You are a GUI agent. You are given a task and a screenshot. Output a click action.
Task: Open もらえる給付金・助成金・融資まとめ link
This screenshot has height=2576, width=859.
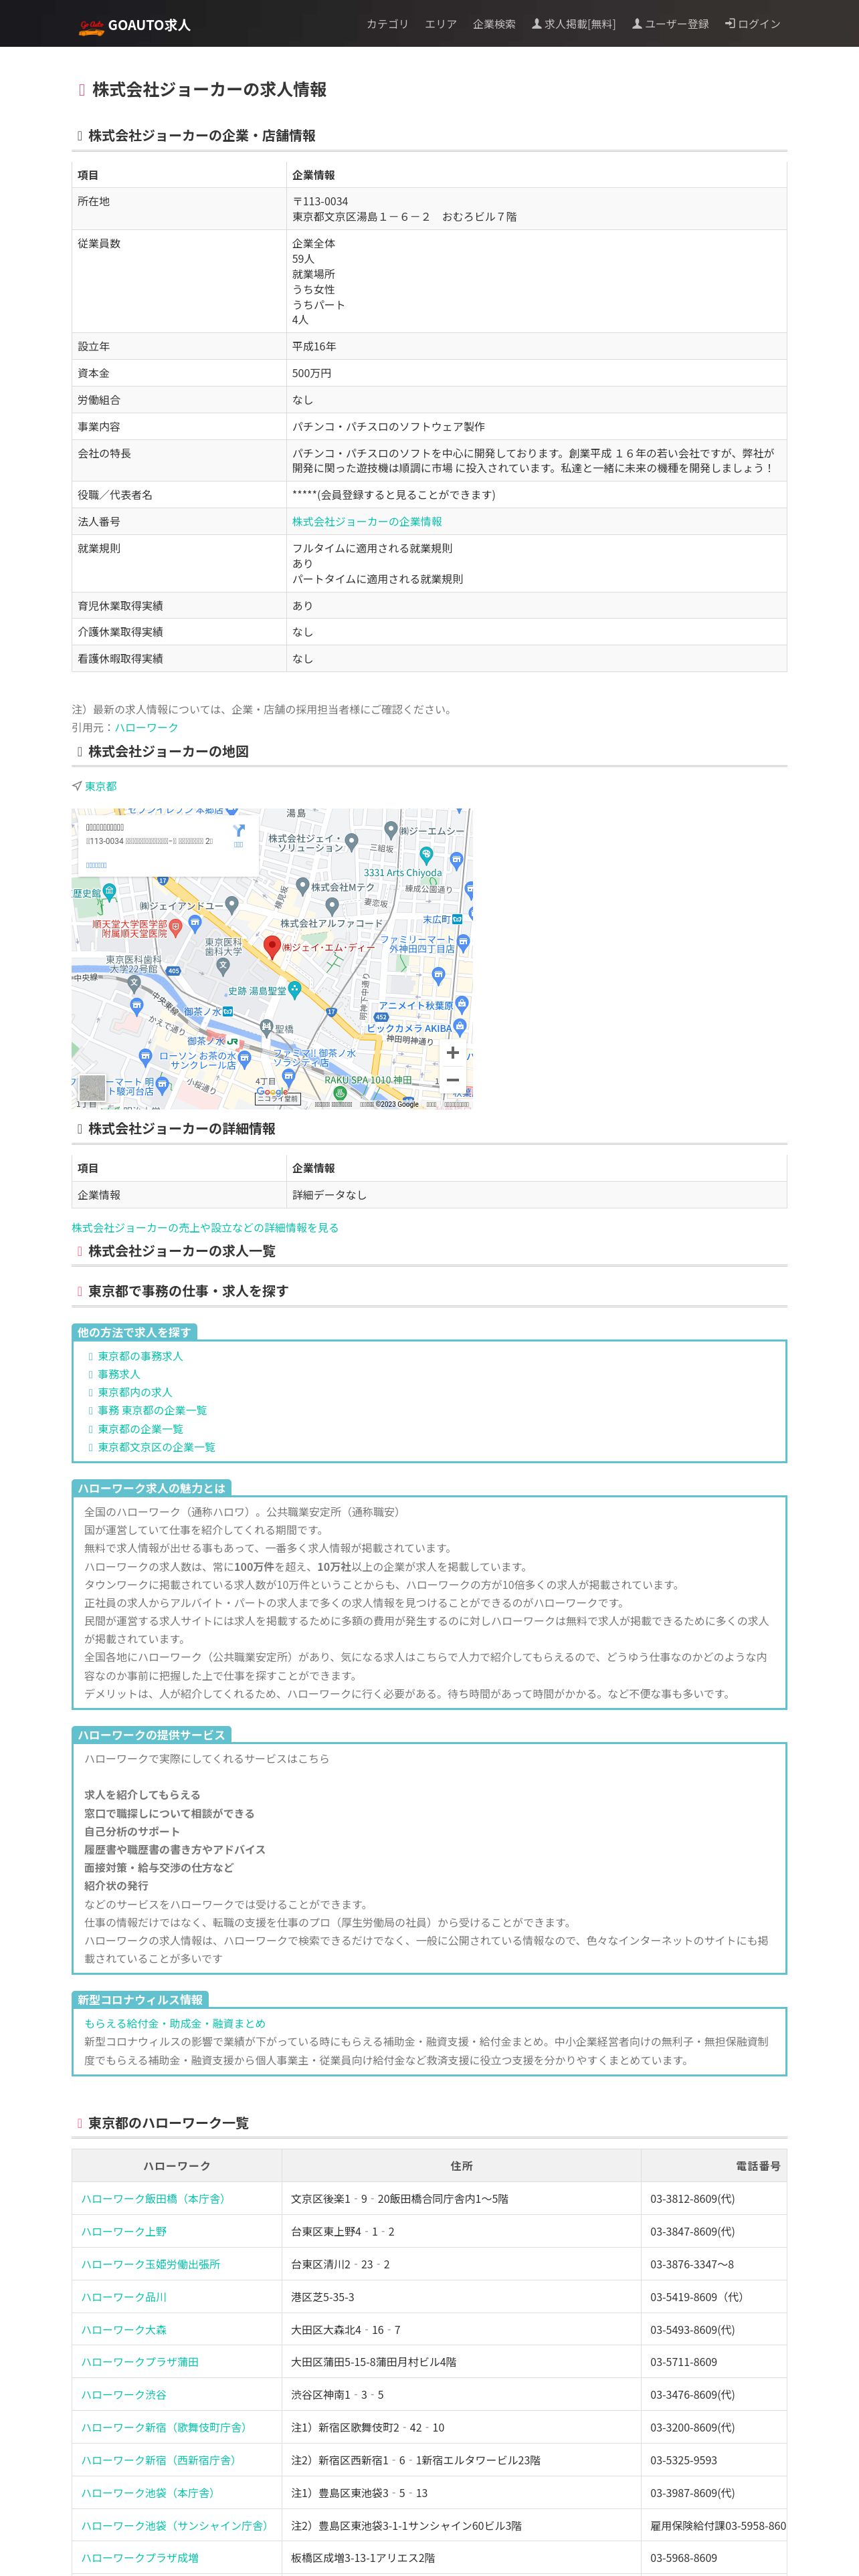coord(175,2023)
